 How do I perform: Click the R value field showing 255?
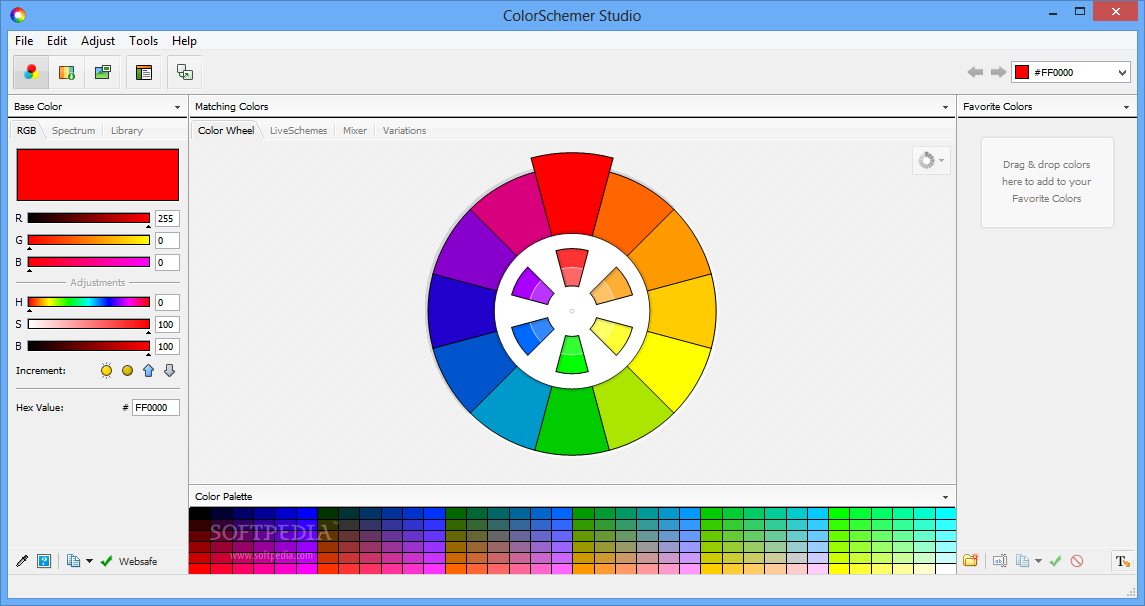pos(167,218)
